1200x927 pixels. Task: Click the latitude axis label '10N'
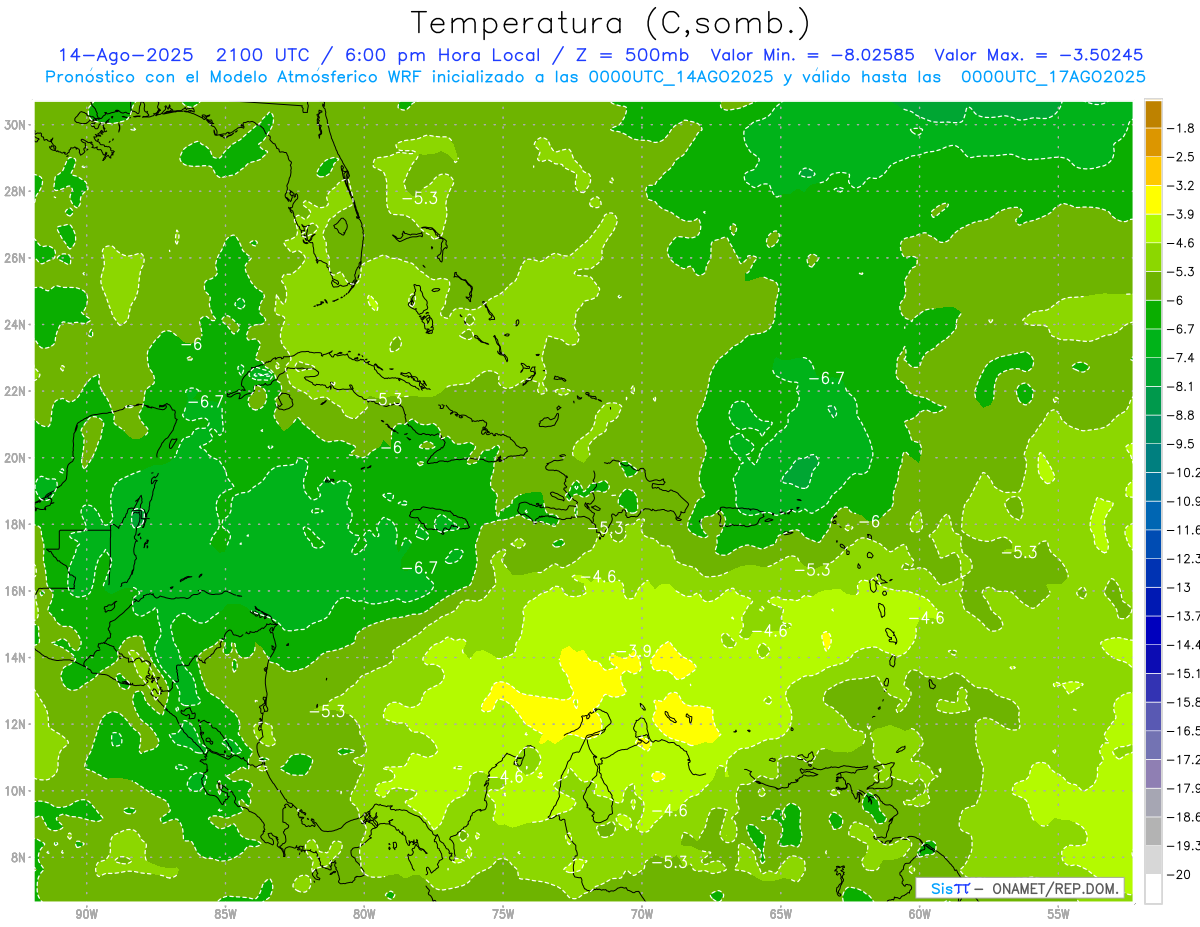pyautogui.click(x=16, y=790)
